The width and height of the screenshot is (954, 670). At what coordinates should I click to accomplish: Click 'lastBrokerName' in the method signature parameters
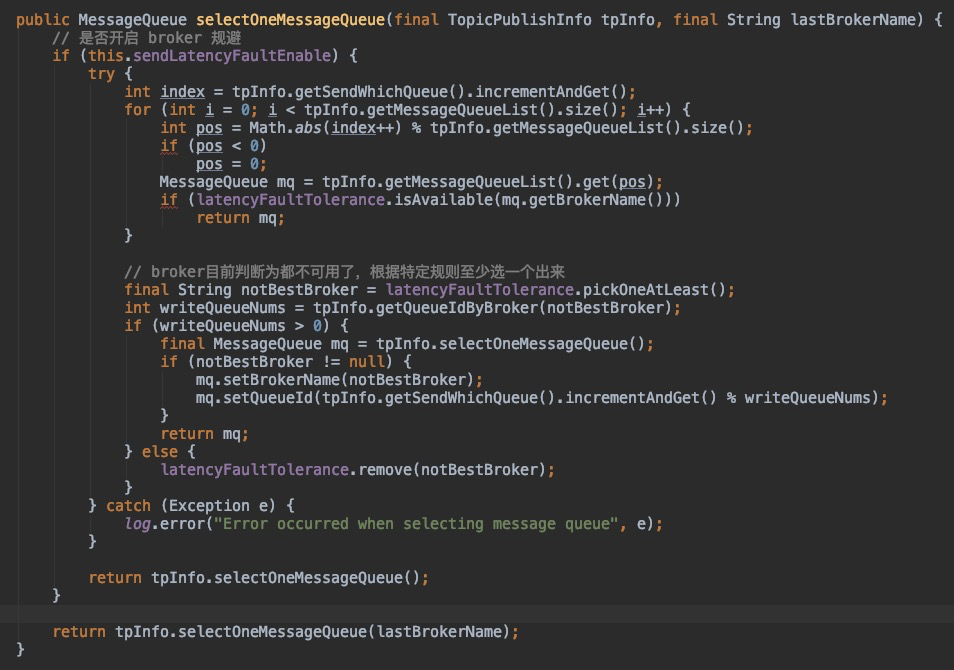[853, 20]
